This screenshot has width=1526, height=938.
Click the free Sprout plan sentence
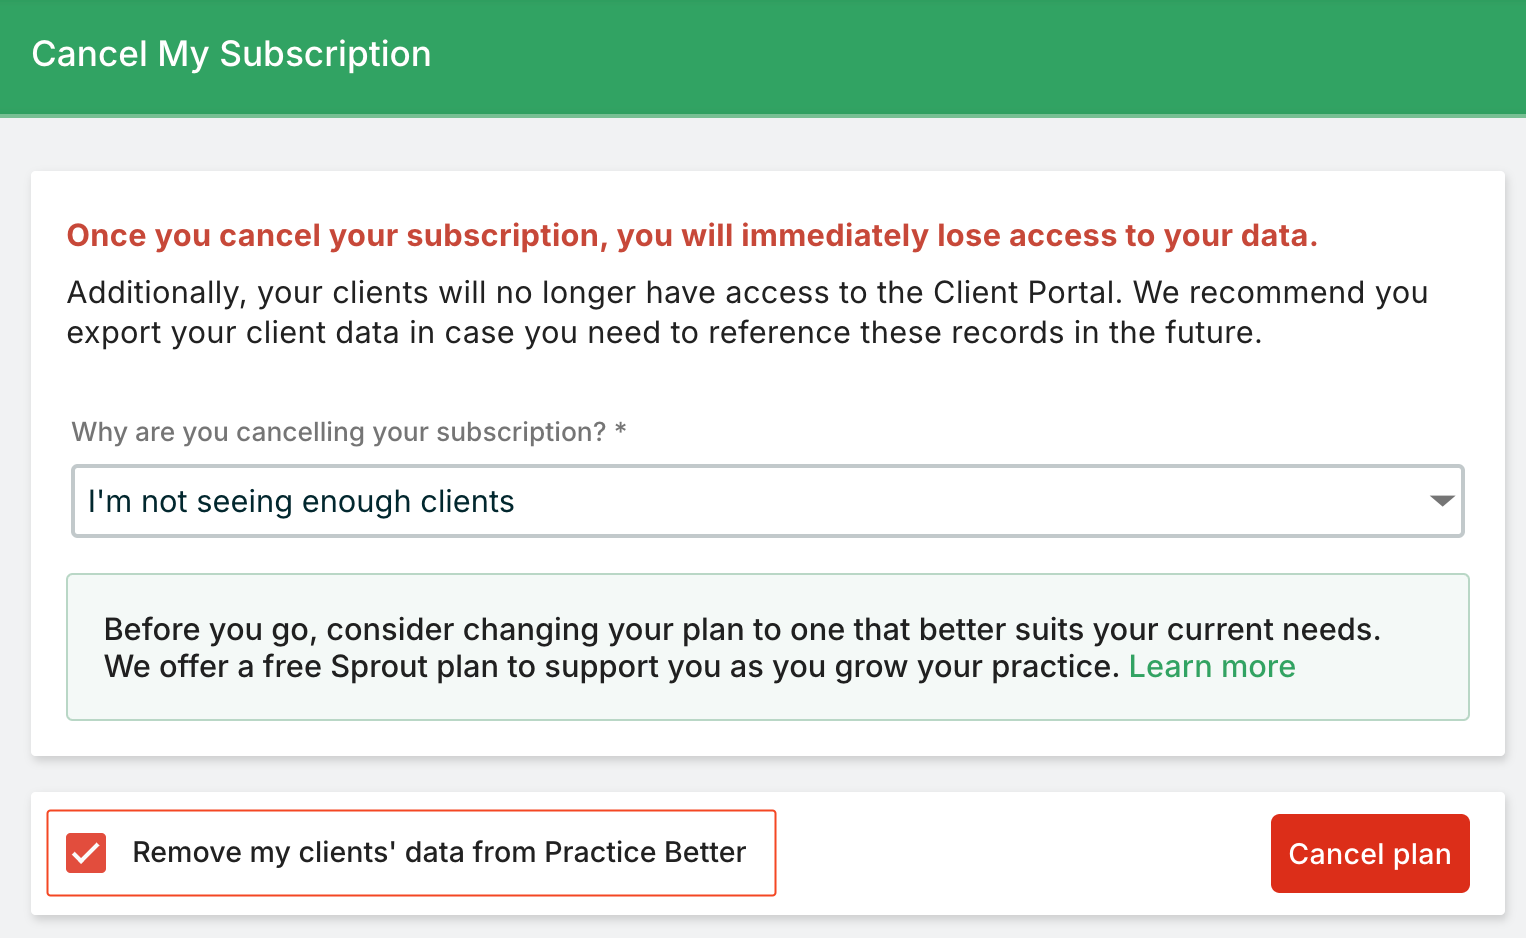tap(610, 667)
